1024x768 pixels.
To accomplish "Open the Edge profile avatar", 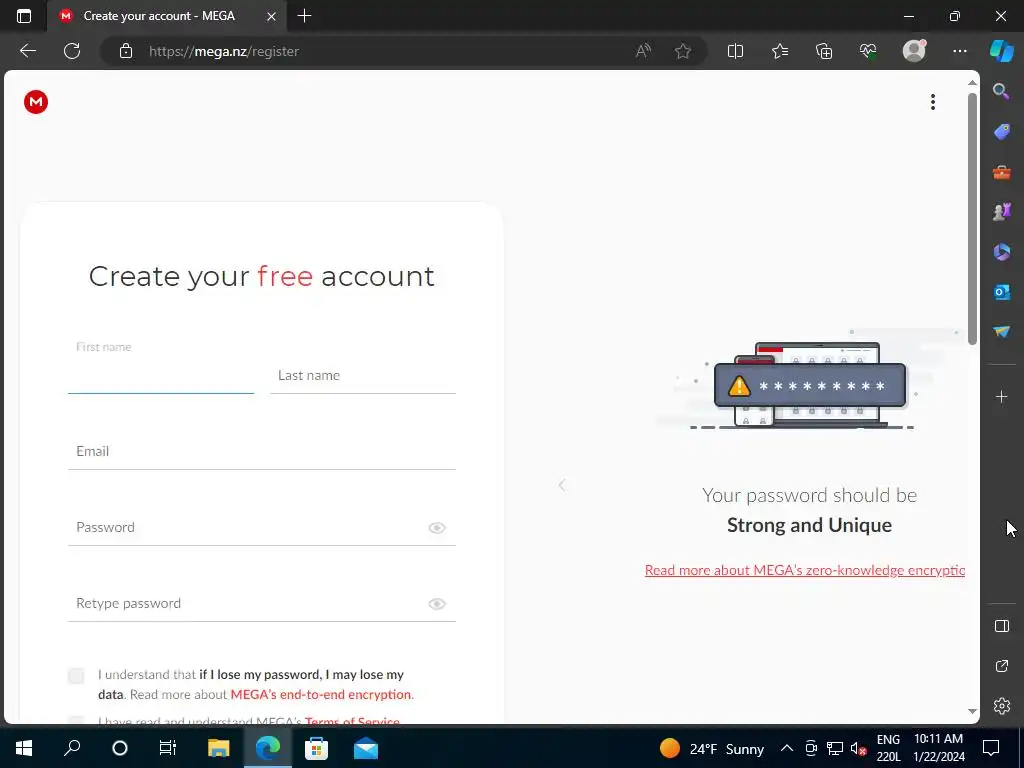I will [x=914, y=50].
